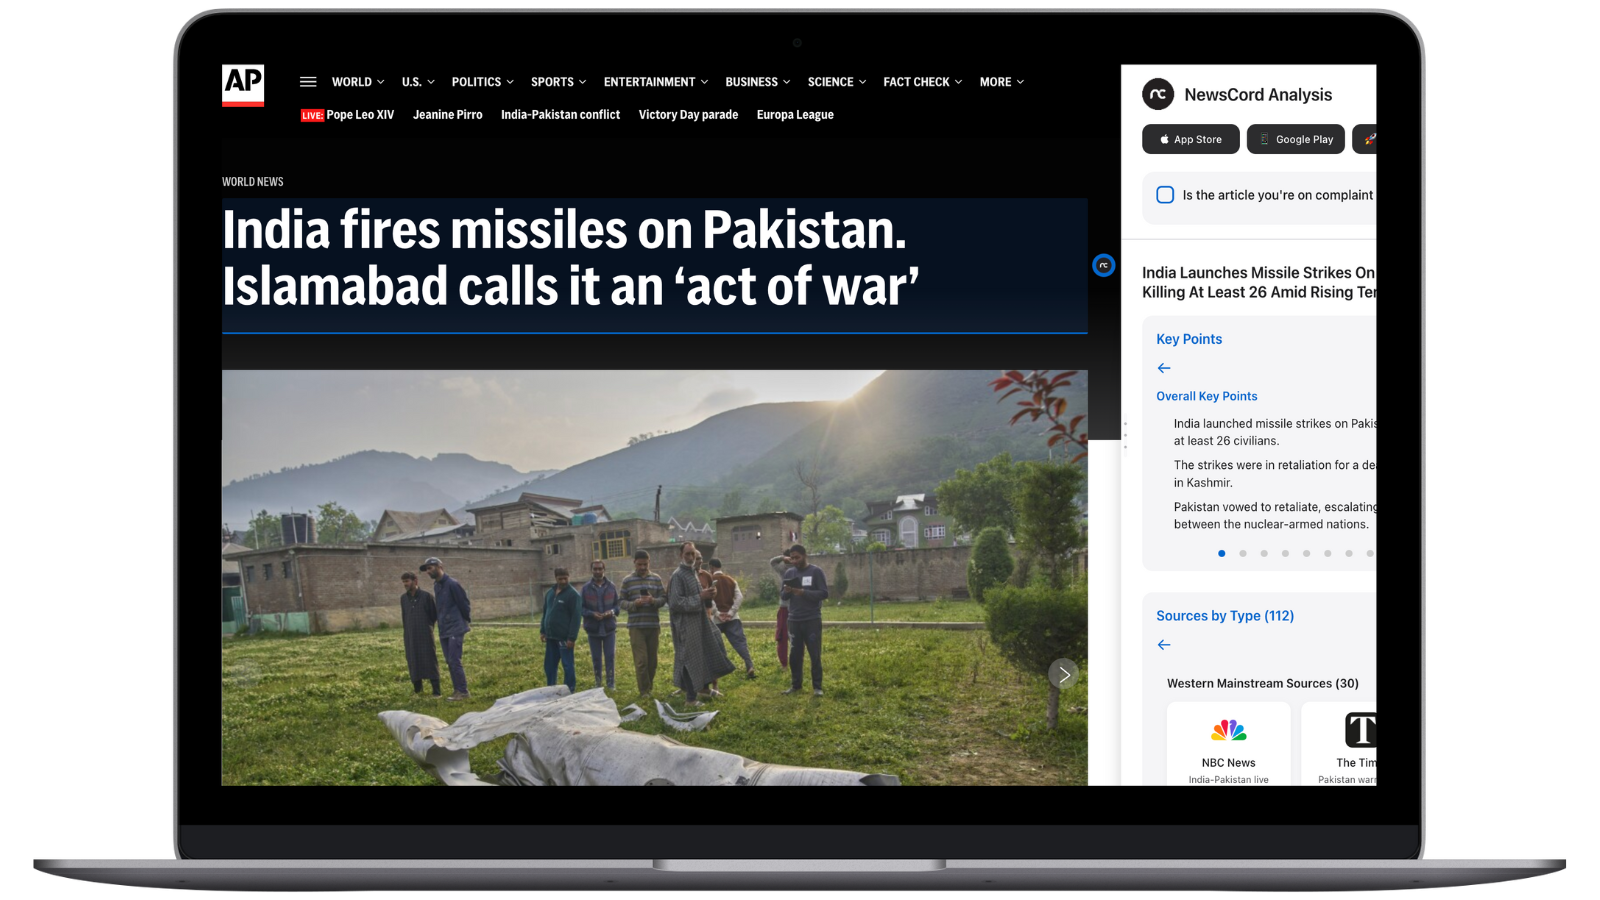
Task: Go back using Key Points arrow
Action: 1164,368
